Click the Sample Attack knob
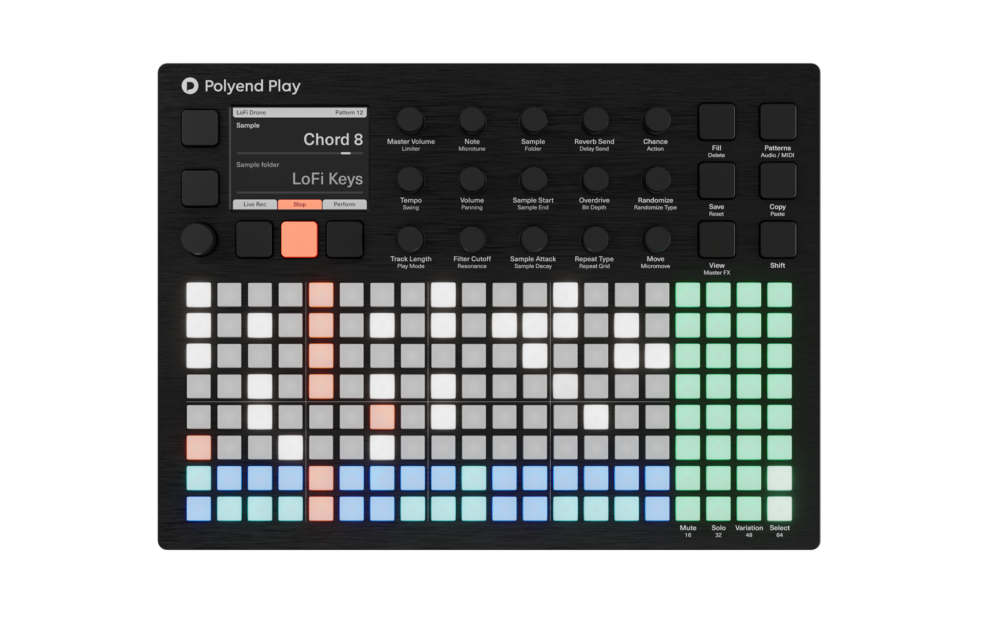 [533, 239]
